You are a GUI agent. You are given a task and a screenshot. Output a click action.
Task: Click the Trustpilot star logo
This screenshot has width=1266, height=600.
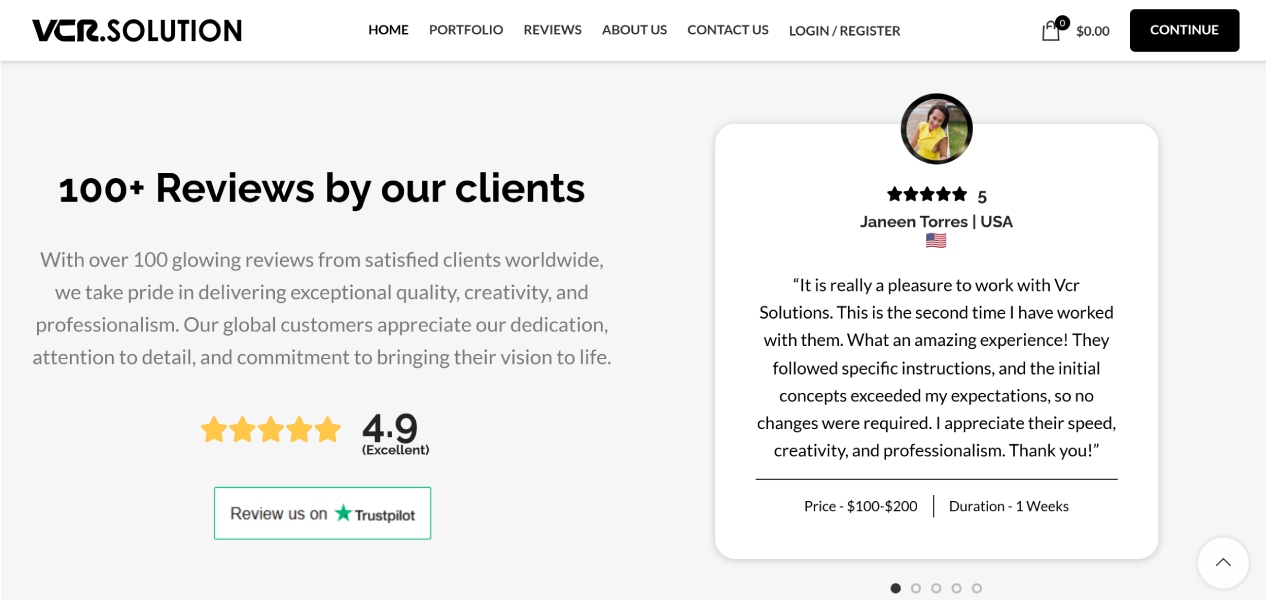(344, 513)
